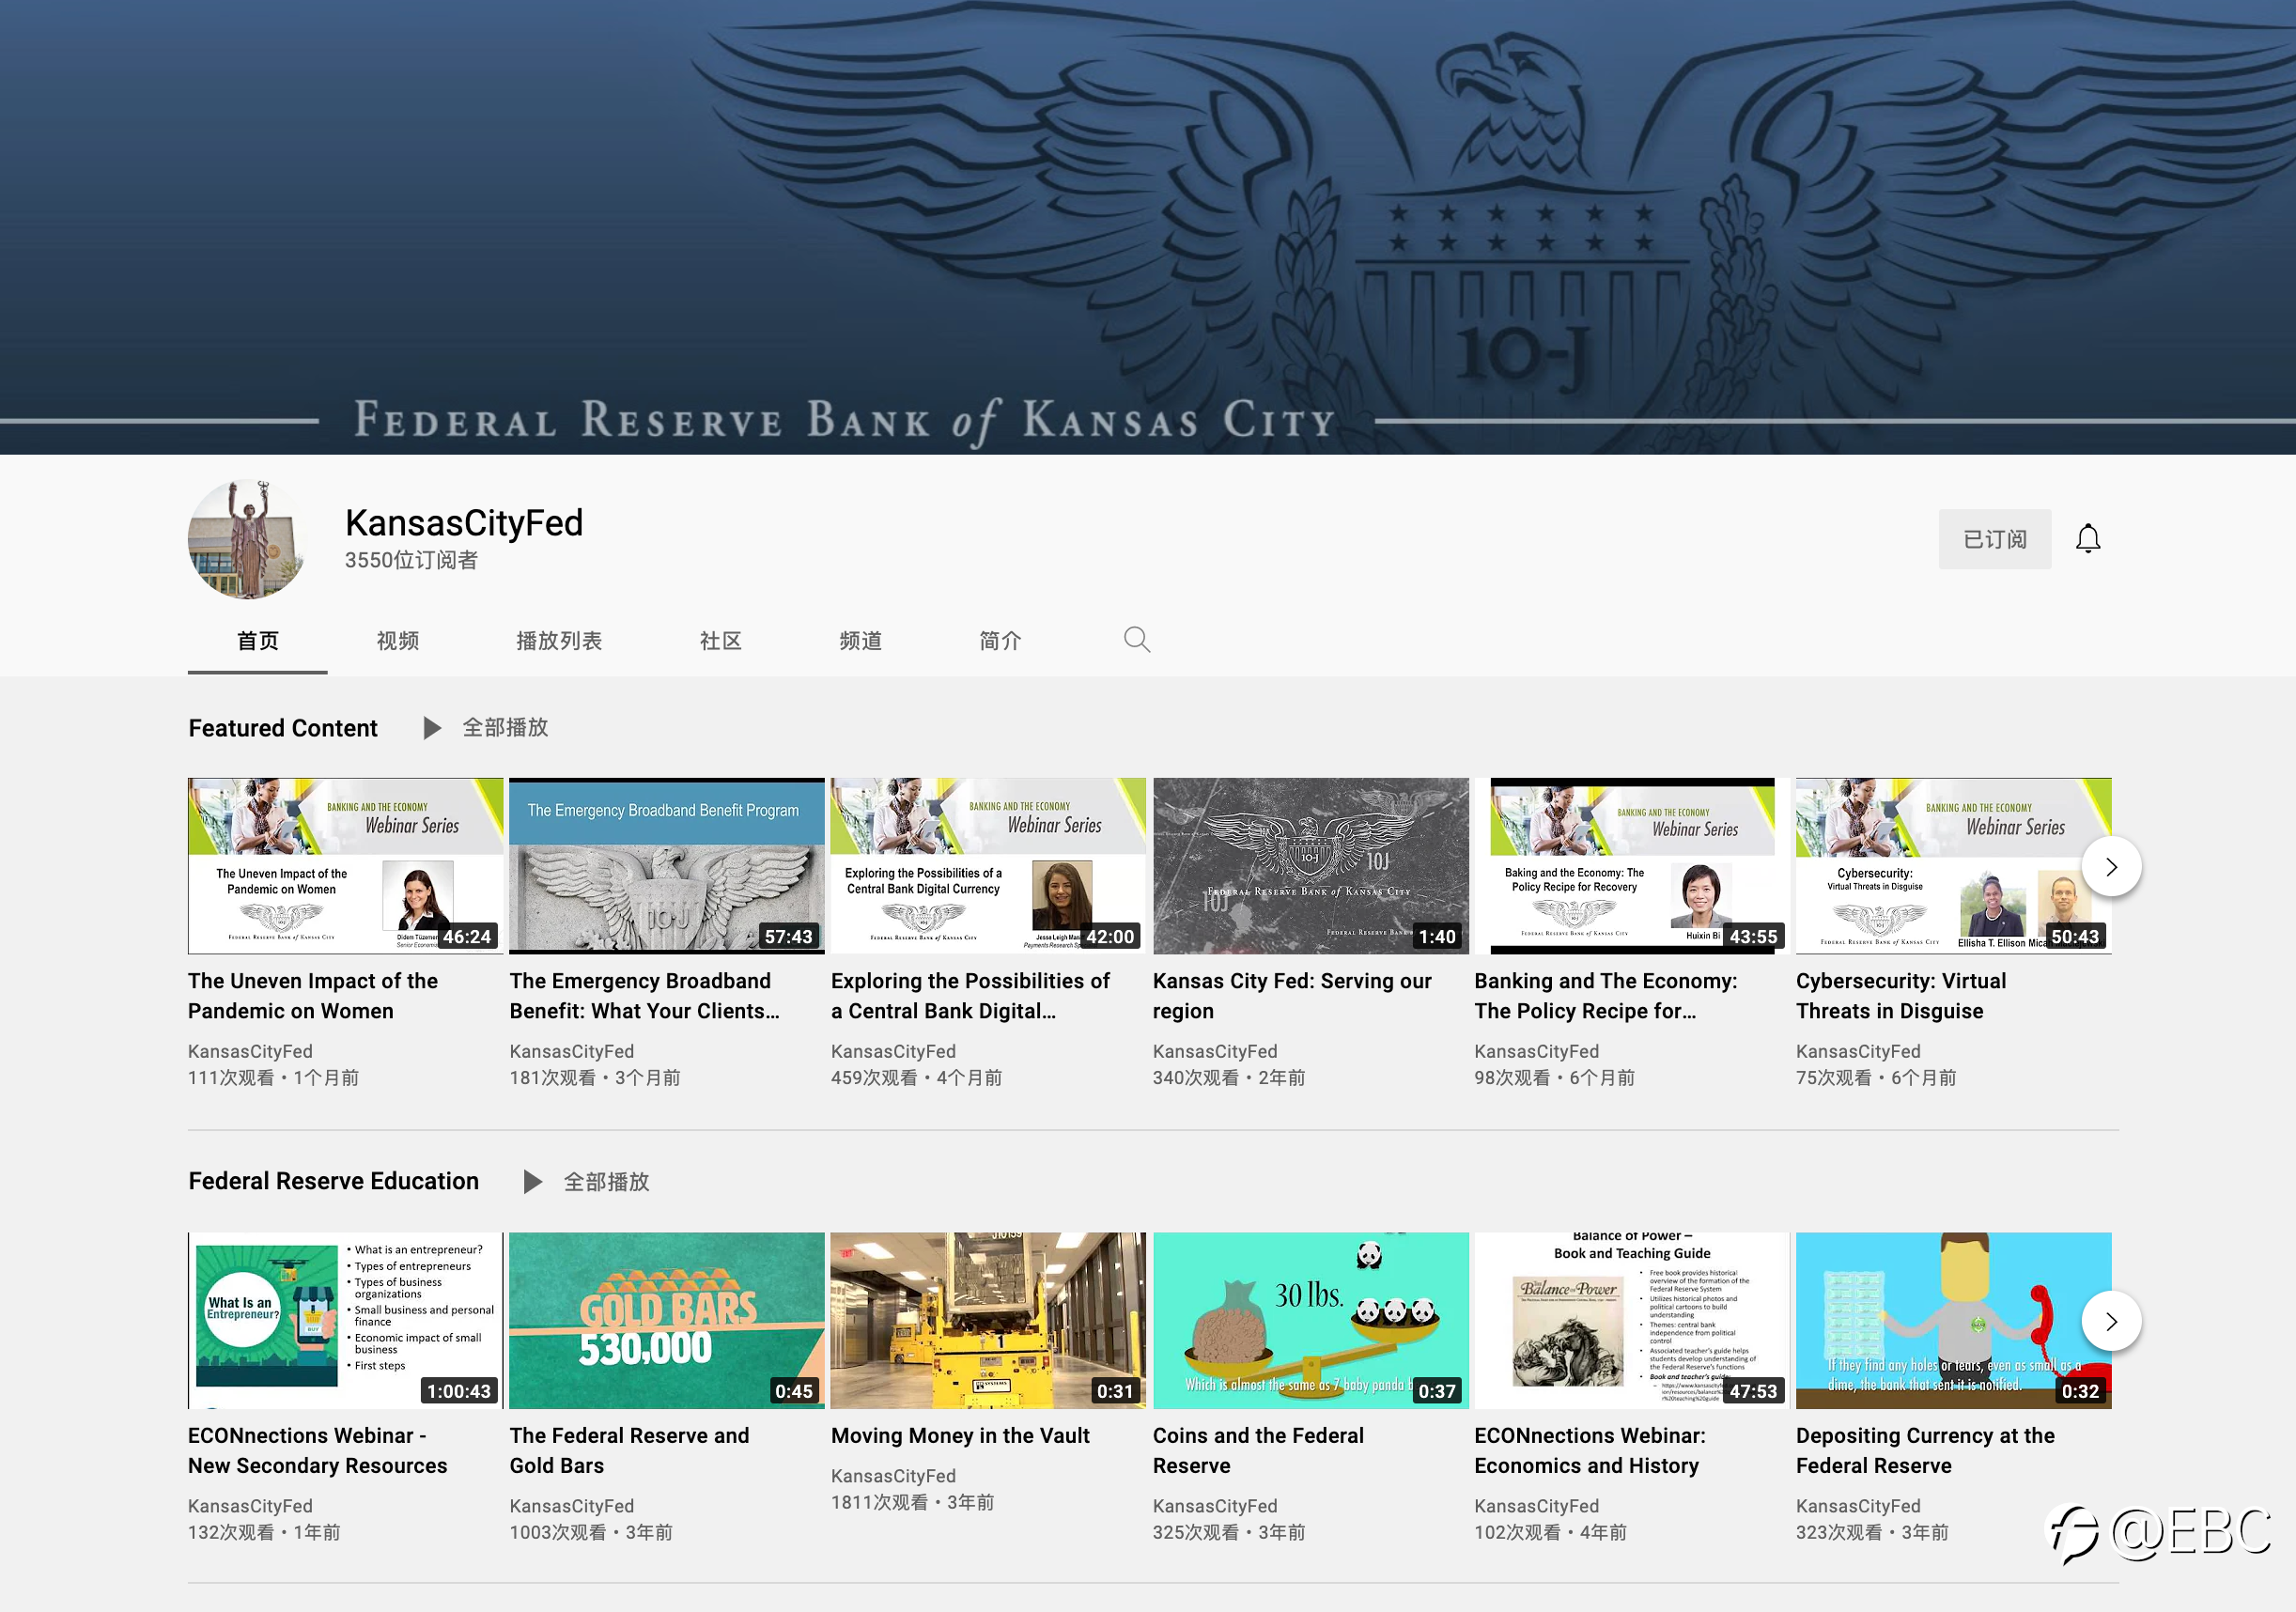Click KansasCityFed under Moving Money in the Vault
Viewport: 2296px width, 1612px height.
coord(893,1475)
